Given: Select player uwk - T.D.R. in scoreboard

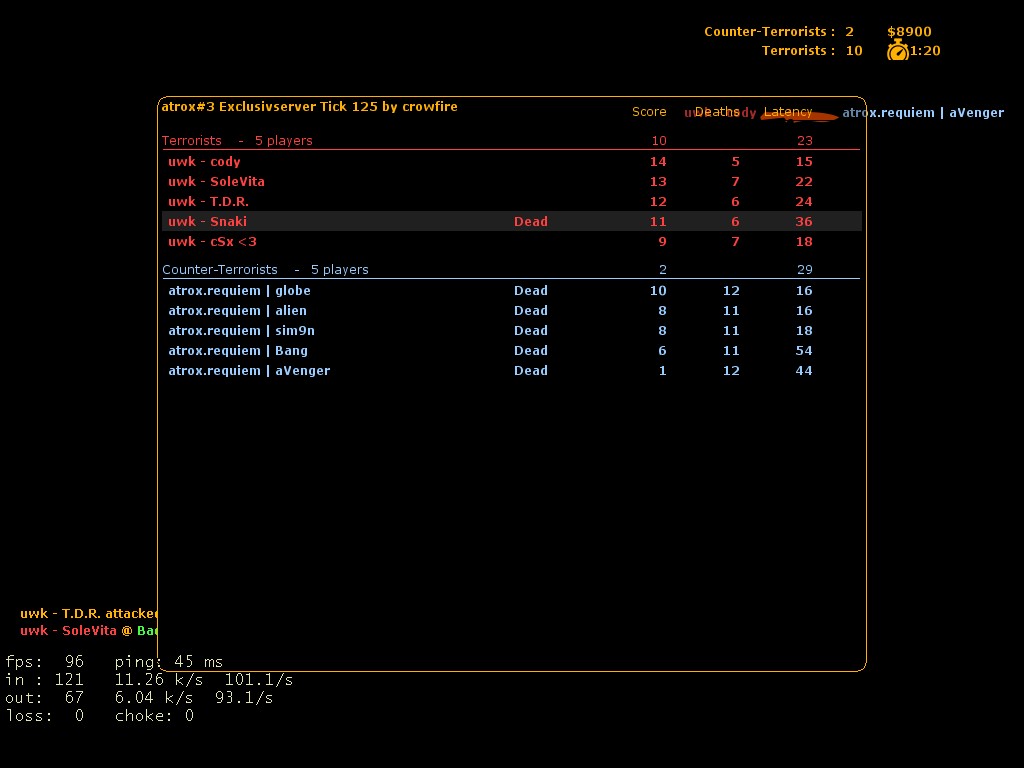Looking at the screenshot, I should tap(208, 202).
